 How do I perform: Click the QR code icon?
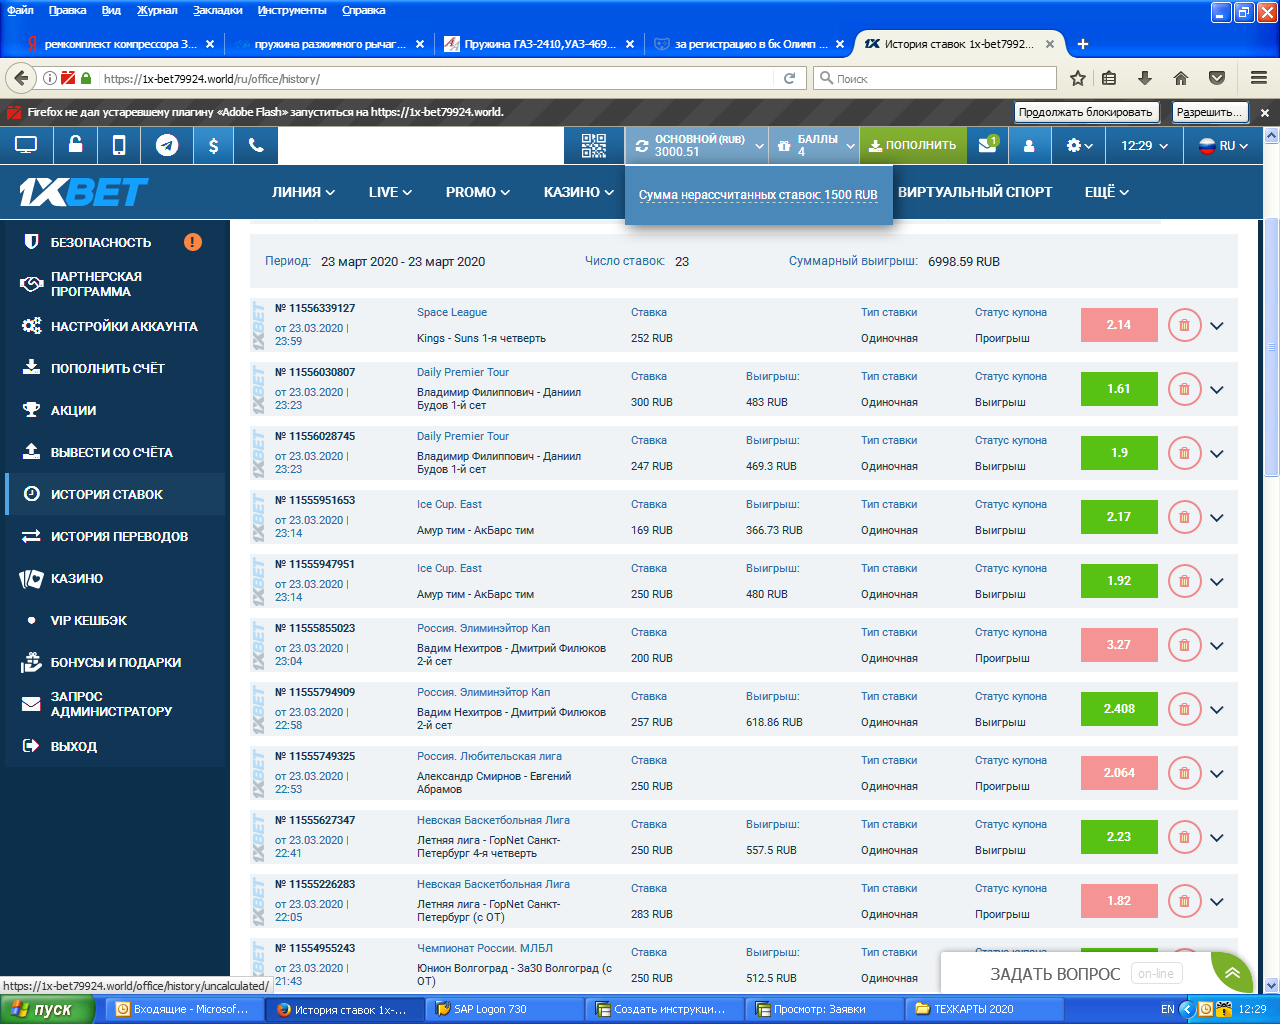594,146
